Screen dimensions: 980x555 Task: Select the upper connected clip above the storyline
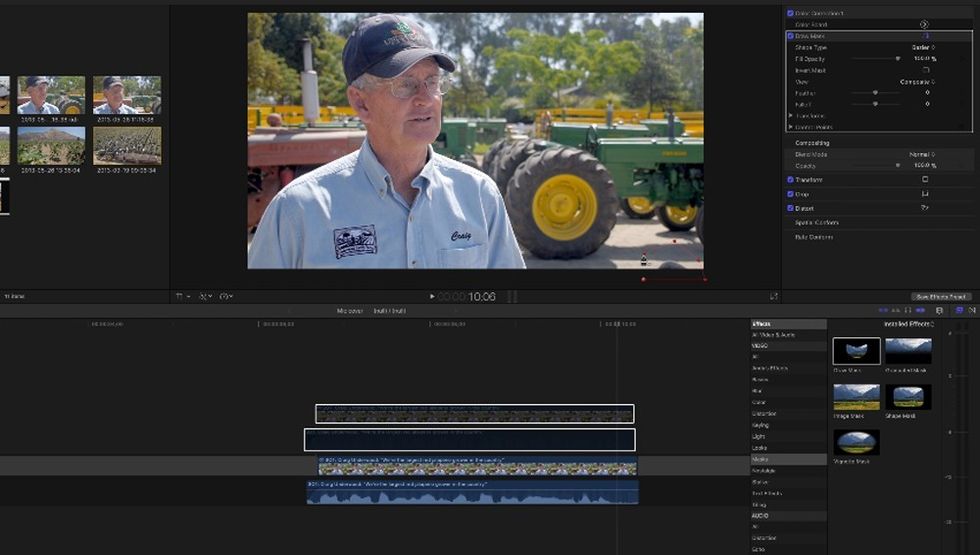tap(475, 414)
